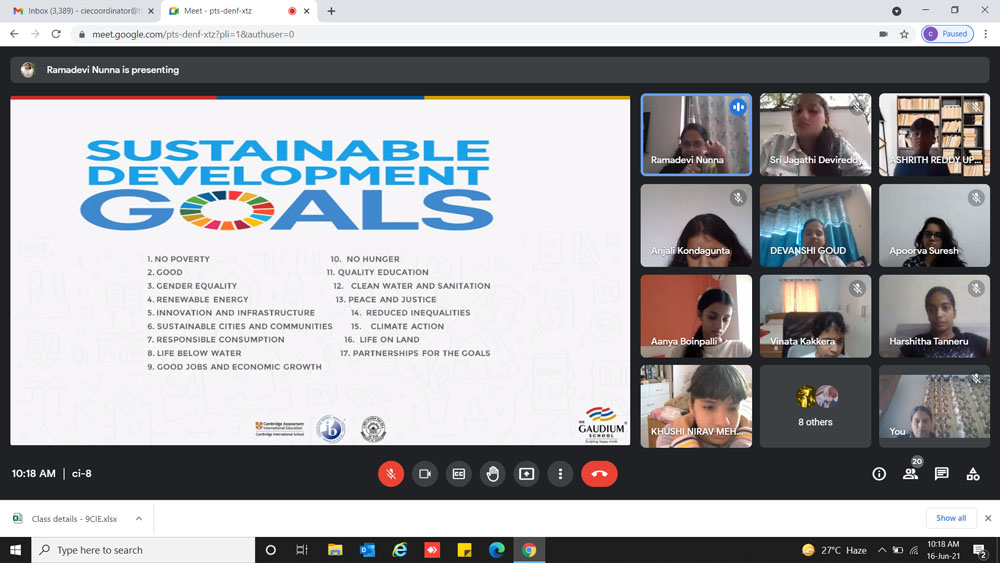
Task: Close the Gmail Inbox tab
Action: [x=151, y=11]
